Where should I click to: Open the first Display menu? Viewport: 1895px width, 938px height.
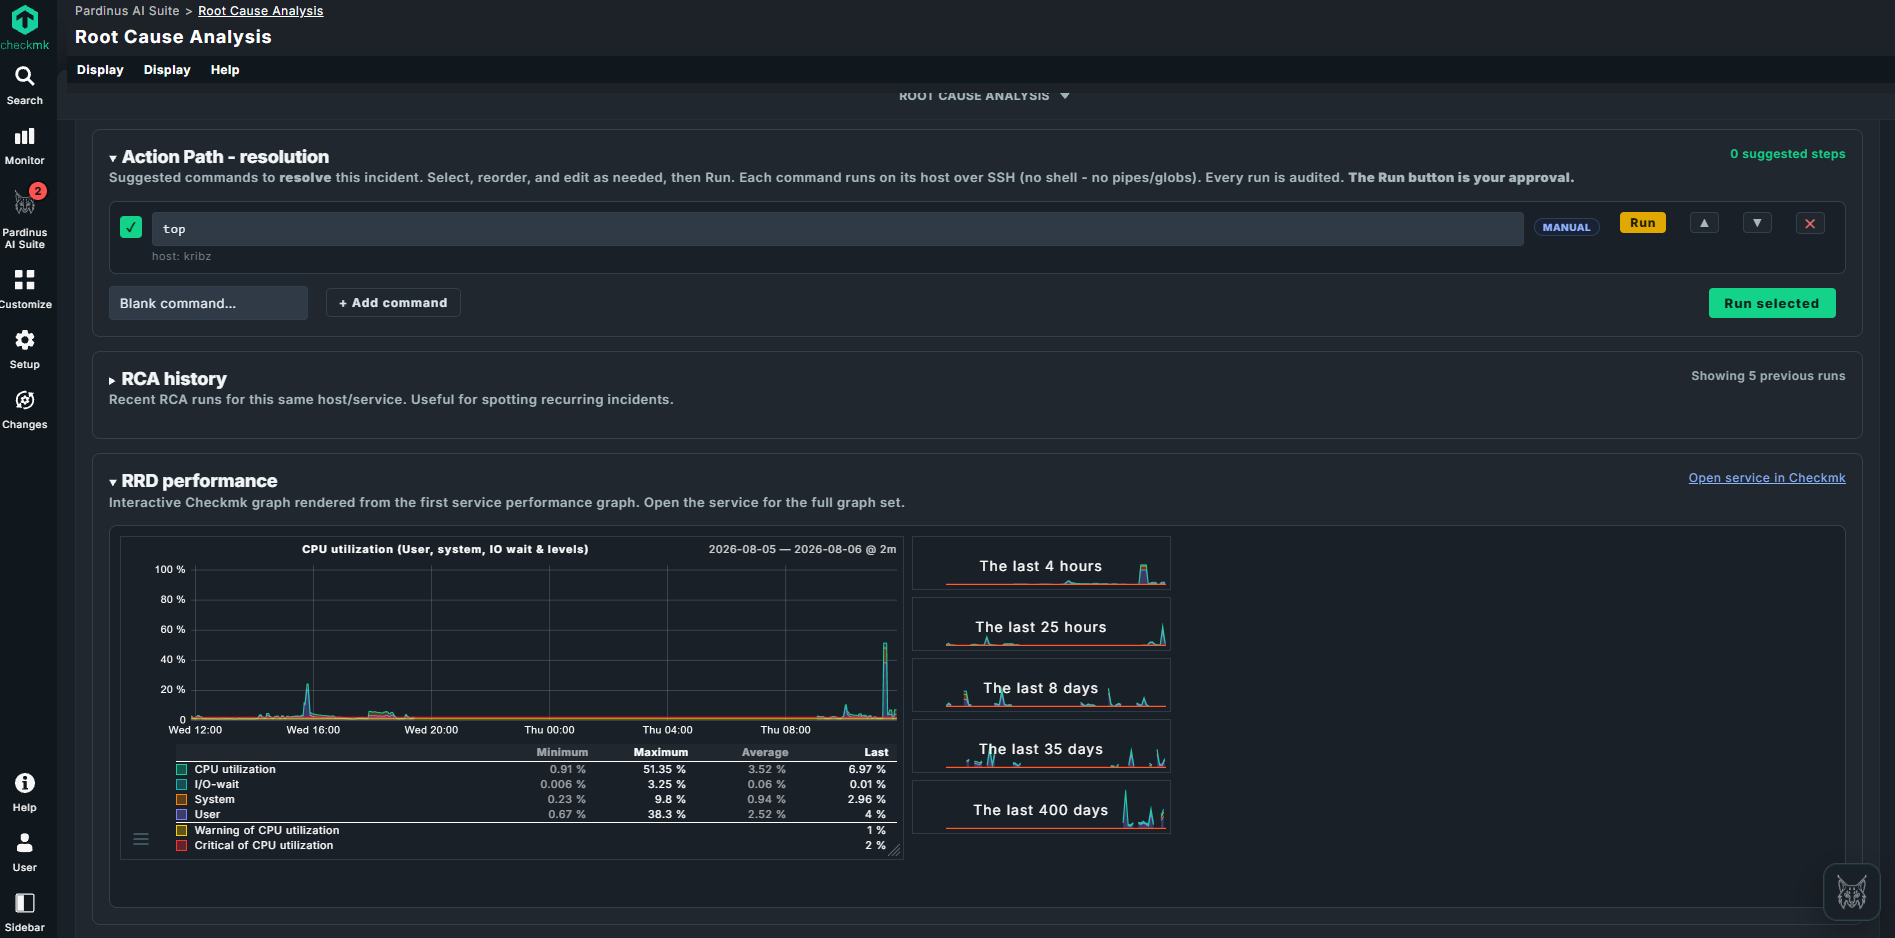coord(100,70)
